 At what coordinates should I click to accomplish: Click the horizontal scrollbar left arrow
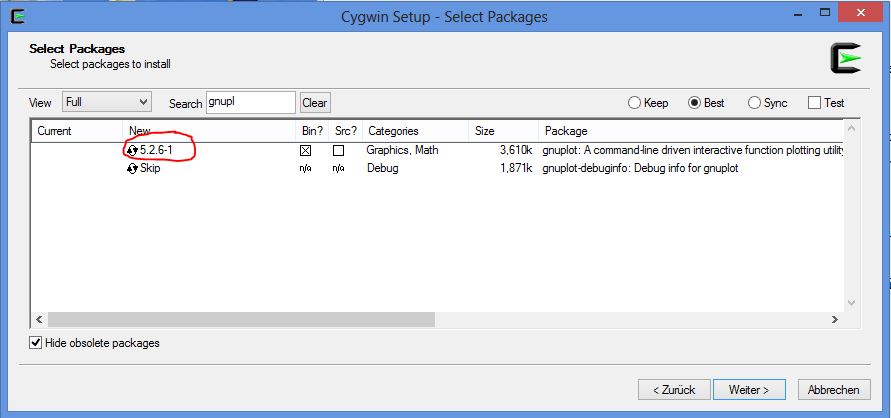(39, 320)
